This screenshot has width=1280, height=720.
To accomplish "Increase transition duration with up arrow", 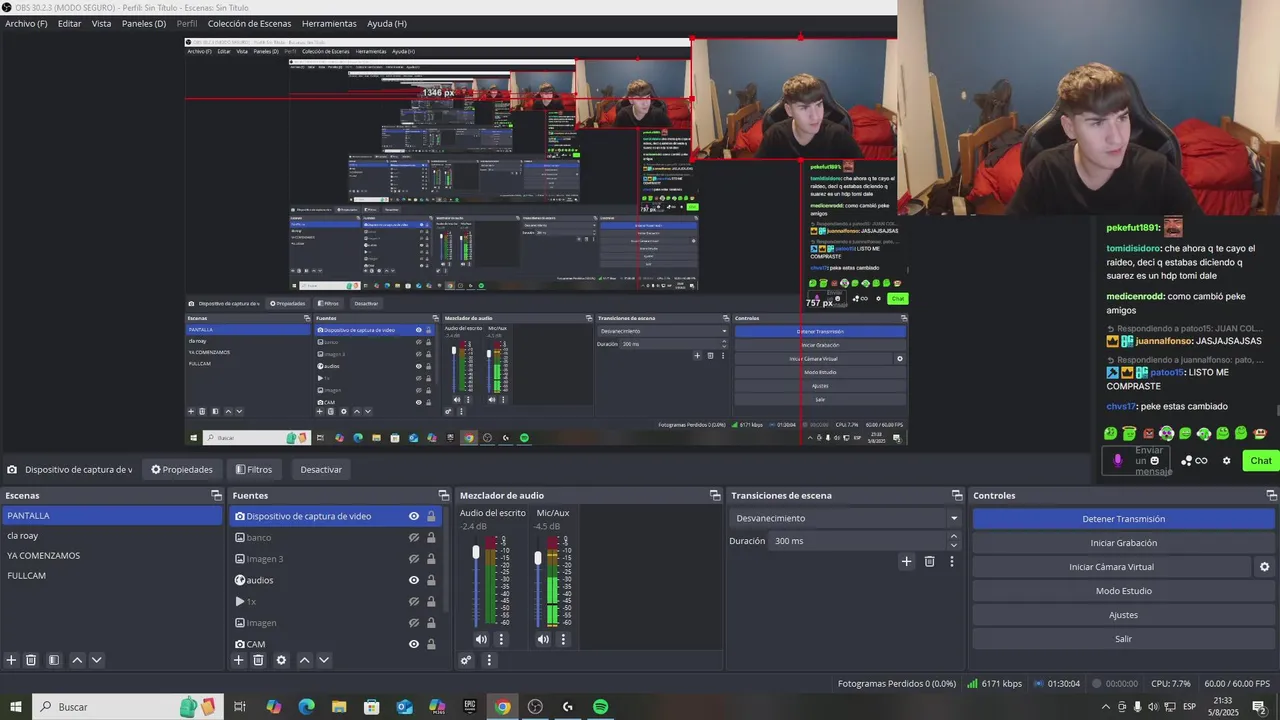I will click(x=953, y=536).
